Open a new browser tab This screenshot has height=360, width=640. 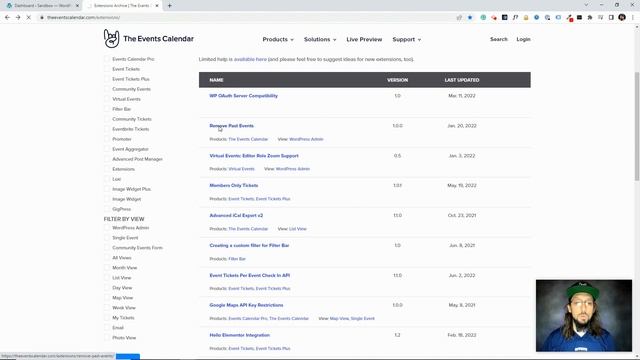pos(169,6)
